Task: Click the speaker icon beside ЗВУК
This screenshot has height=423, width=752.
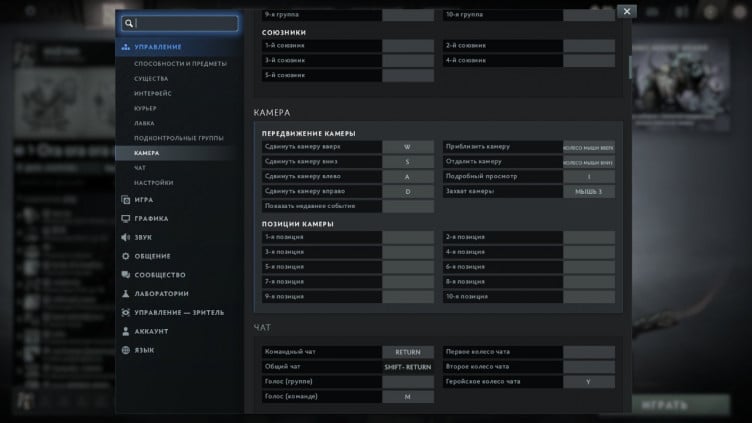Action: pyautogui.click(x=125, y=238)
